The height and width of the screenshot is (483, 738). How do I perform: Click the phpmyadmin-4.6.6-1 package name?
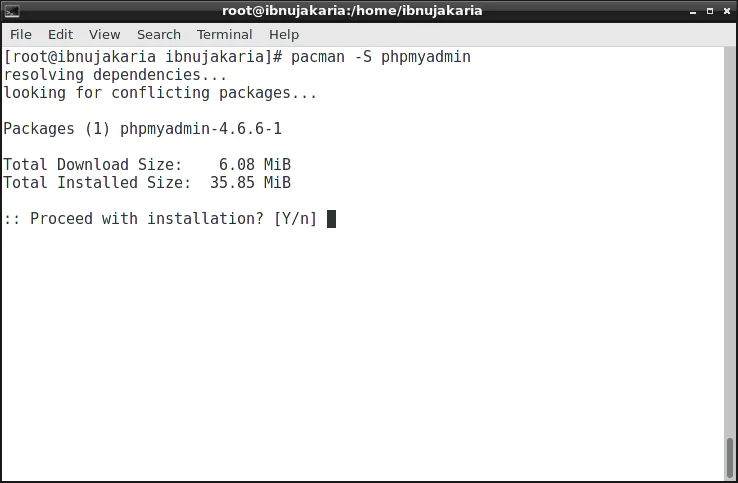(201, 129)
